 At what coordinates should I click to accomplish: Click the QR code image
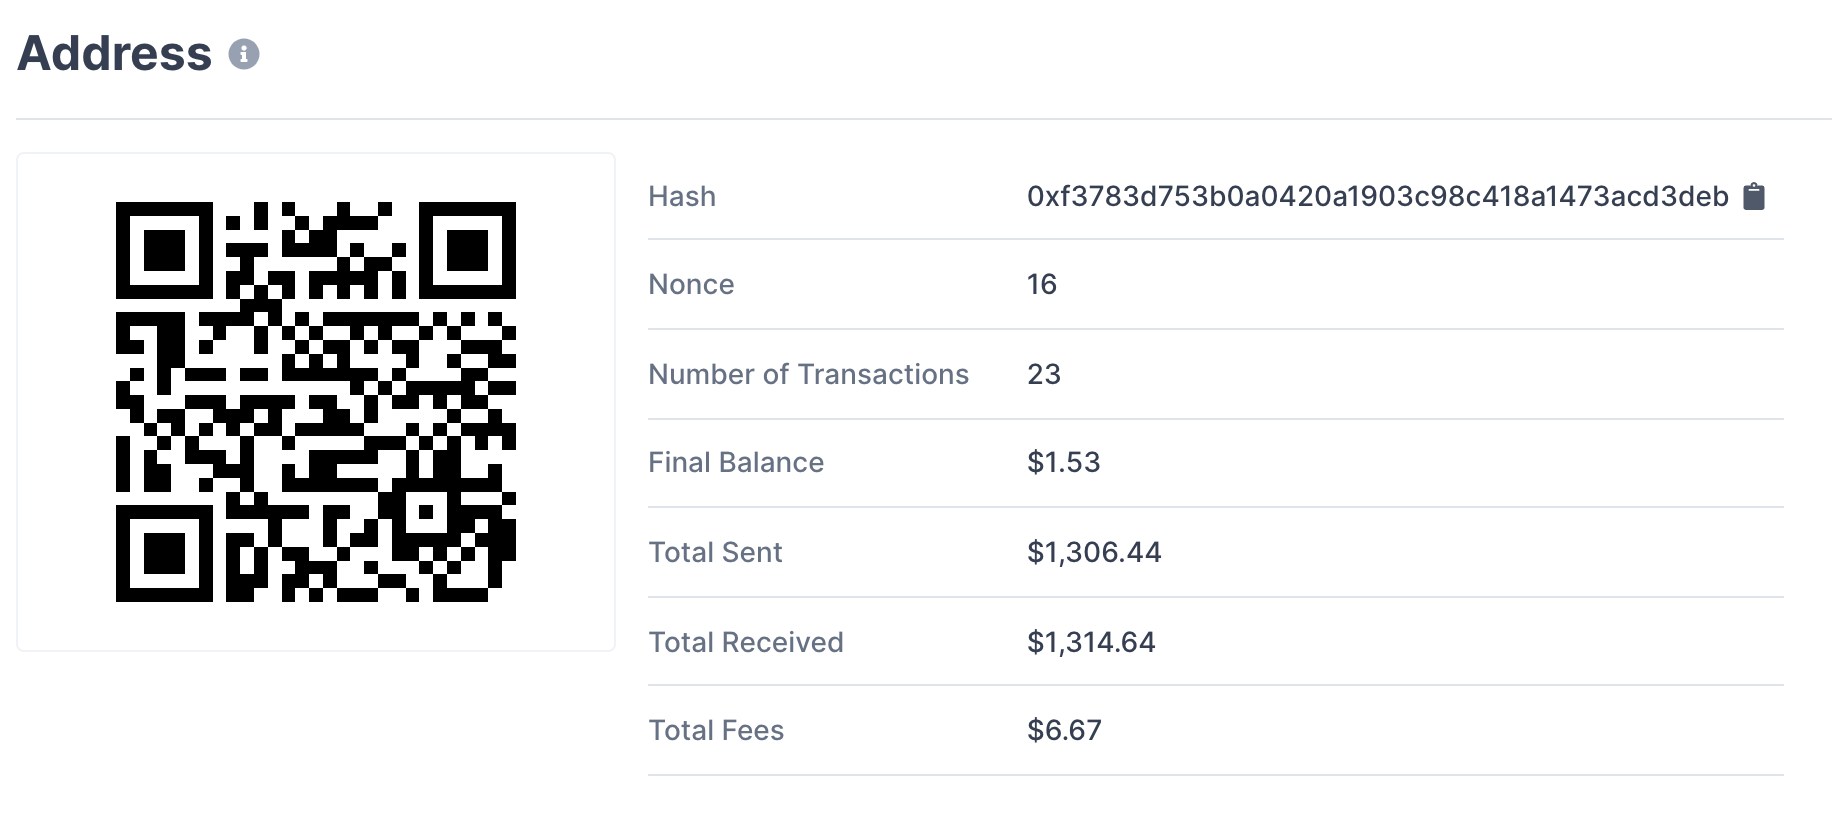click(316, 402)
